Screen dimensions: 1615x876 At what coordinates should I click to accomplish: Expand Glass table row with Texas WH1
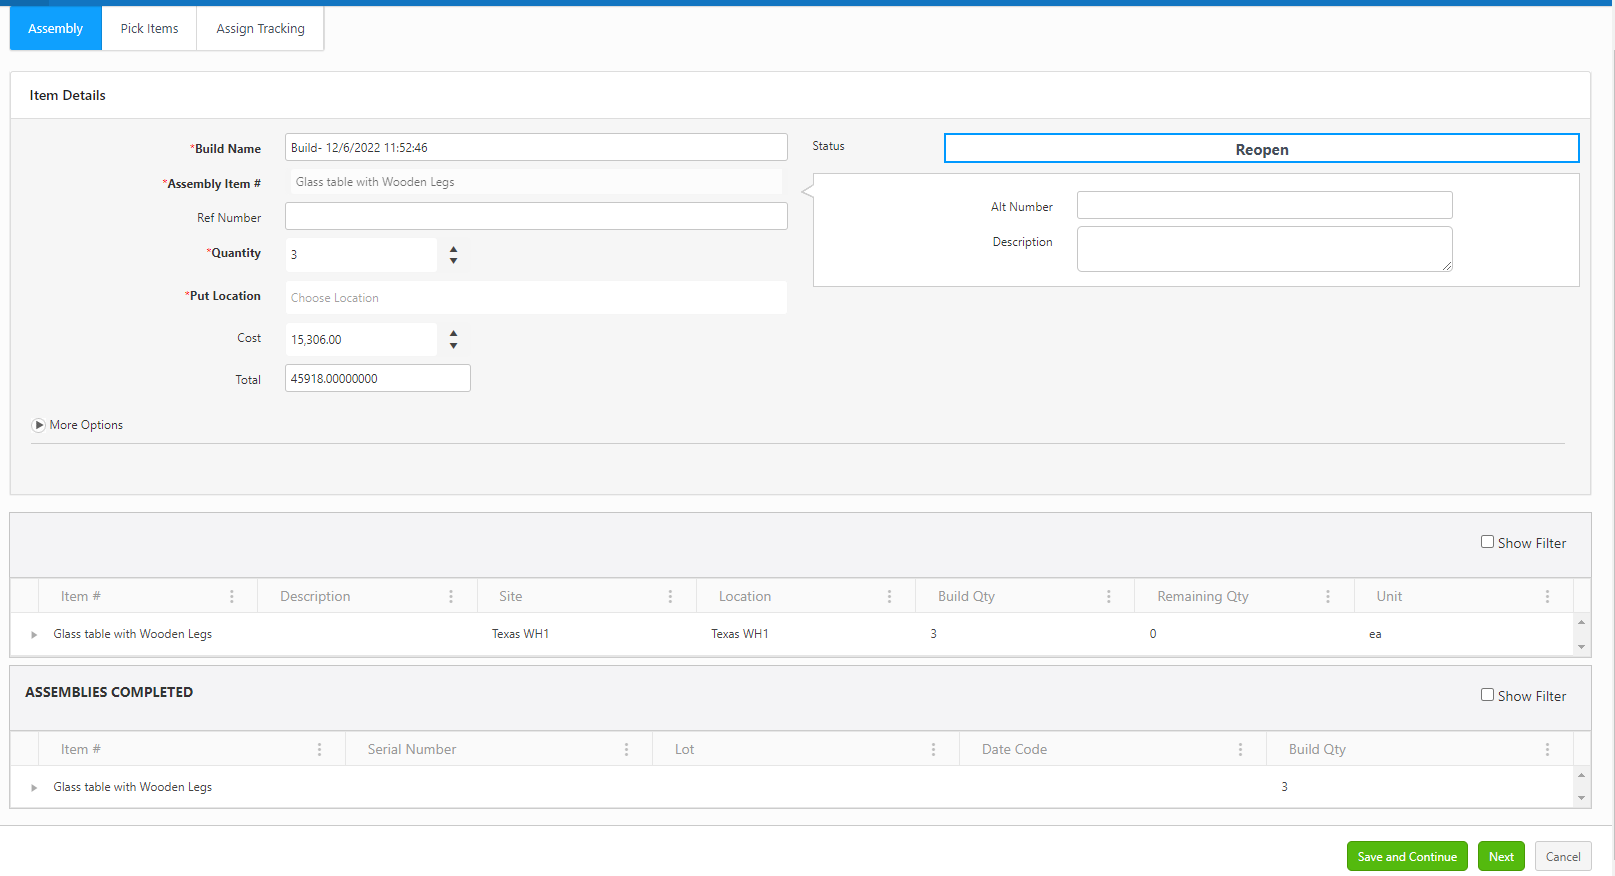click(34, 634)
